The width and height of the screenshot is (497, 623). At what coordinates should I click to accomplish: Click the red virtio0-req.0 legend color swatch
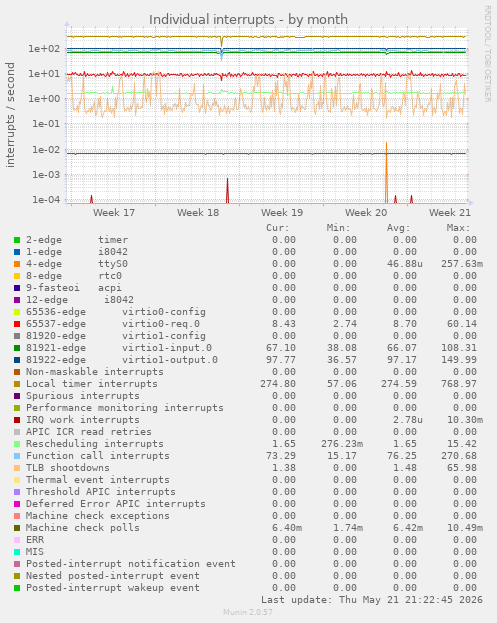tap(17, 324)
